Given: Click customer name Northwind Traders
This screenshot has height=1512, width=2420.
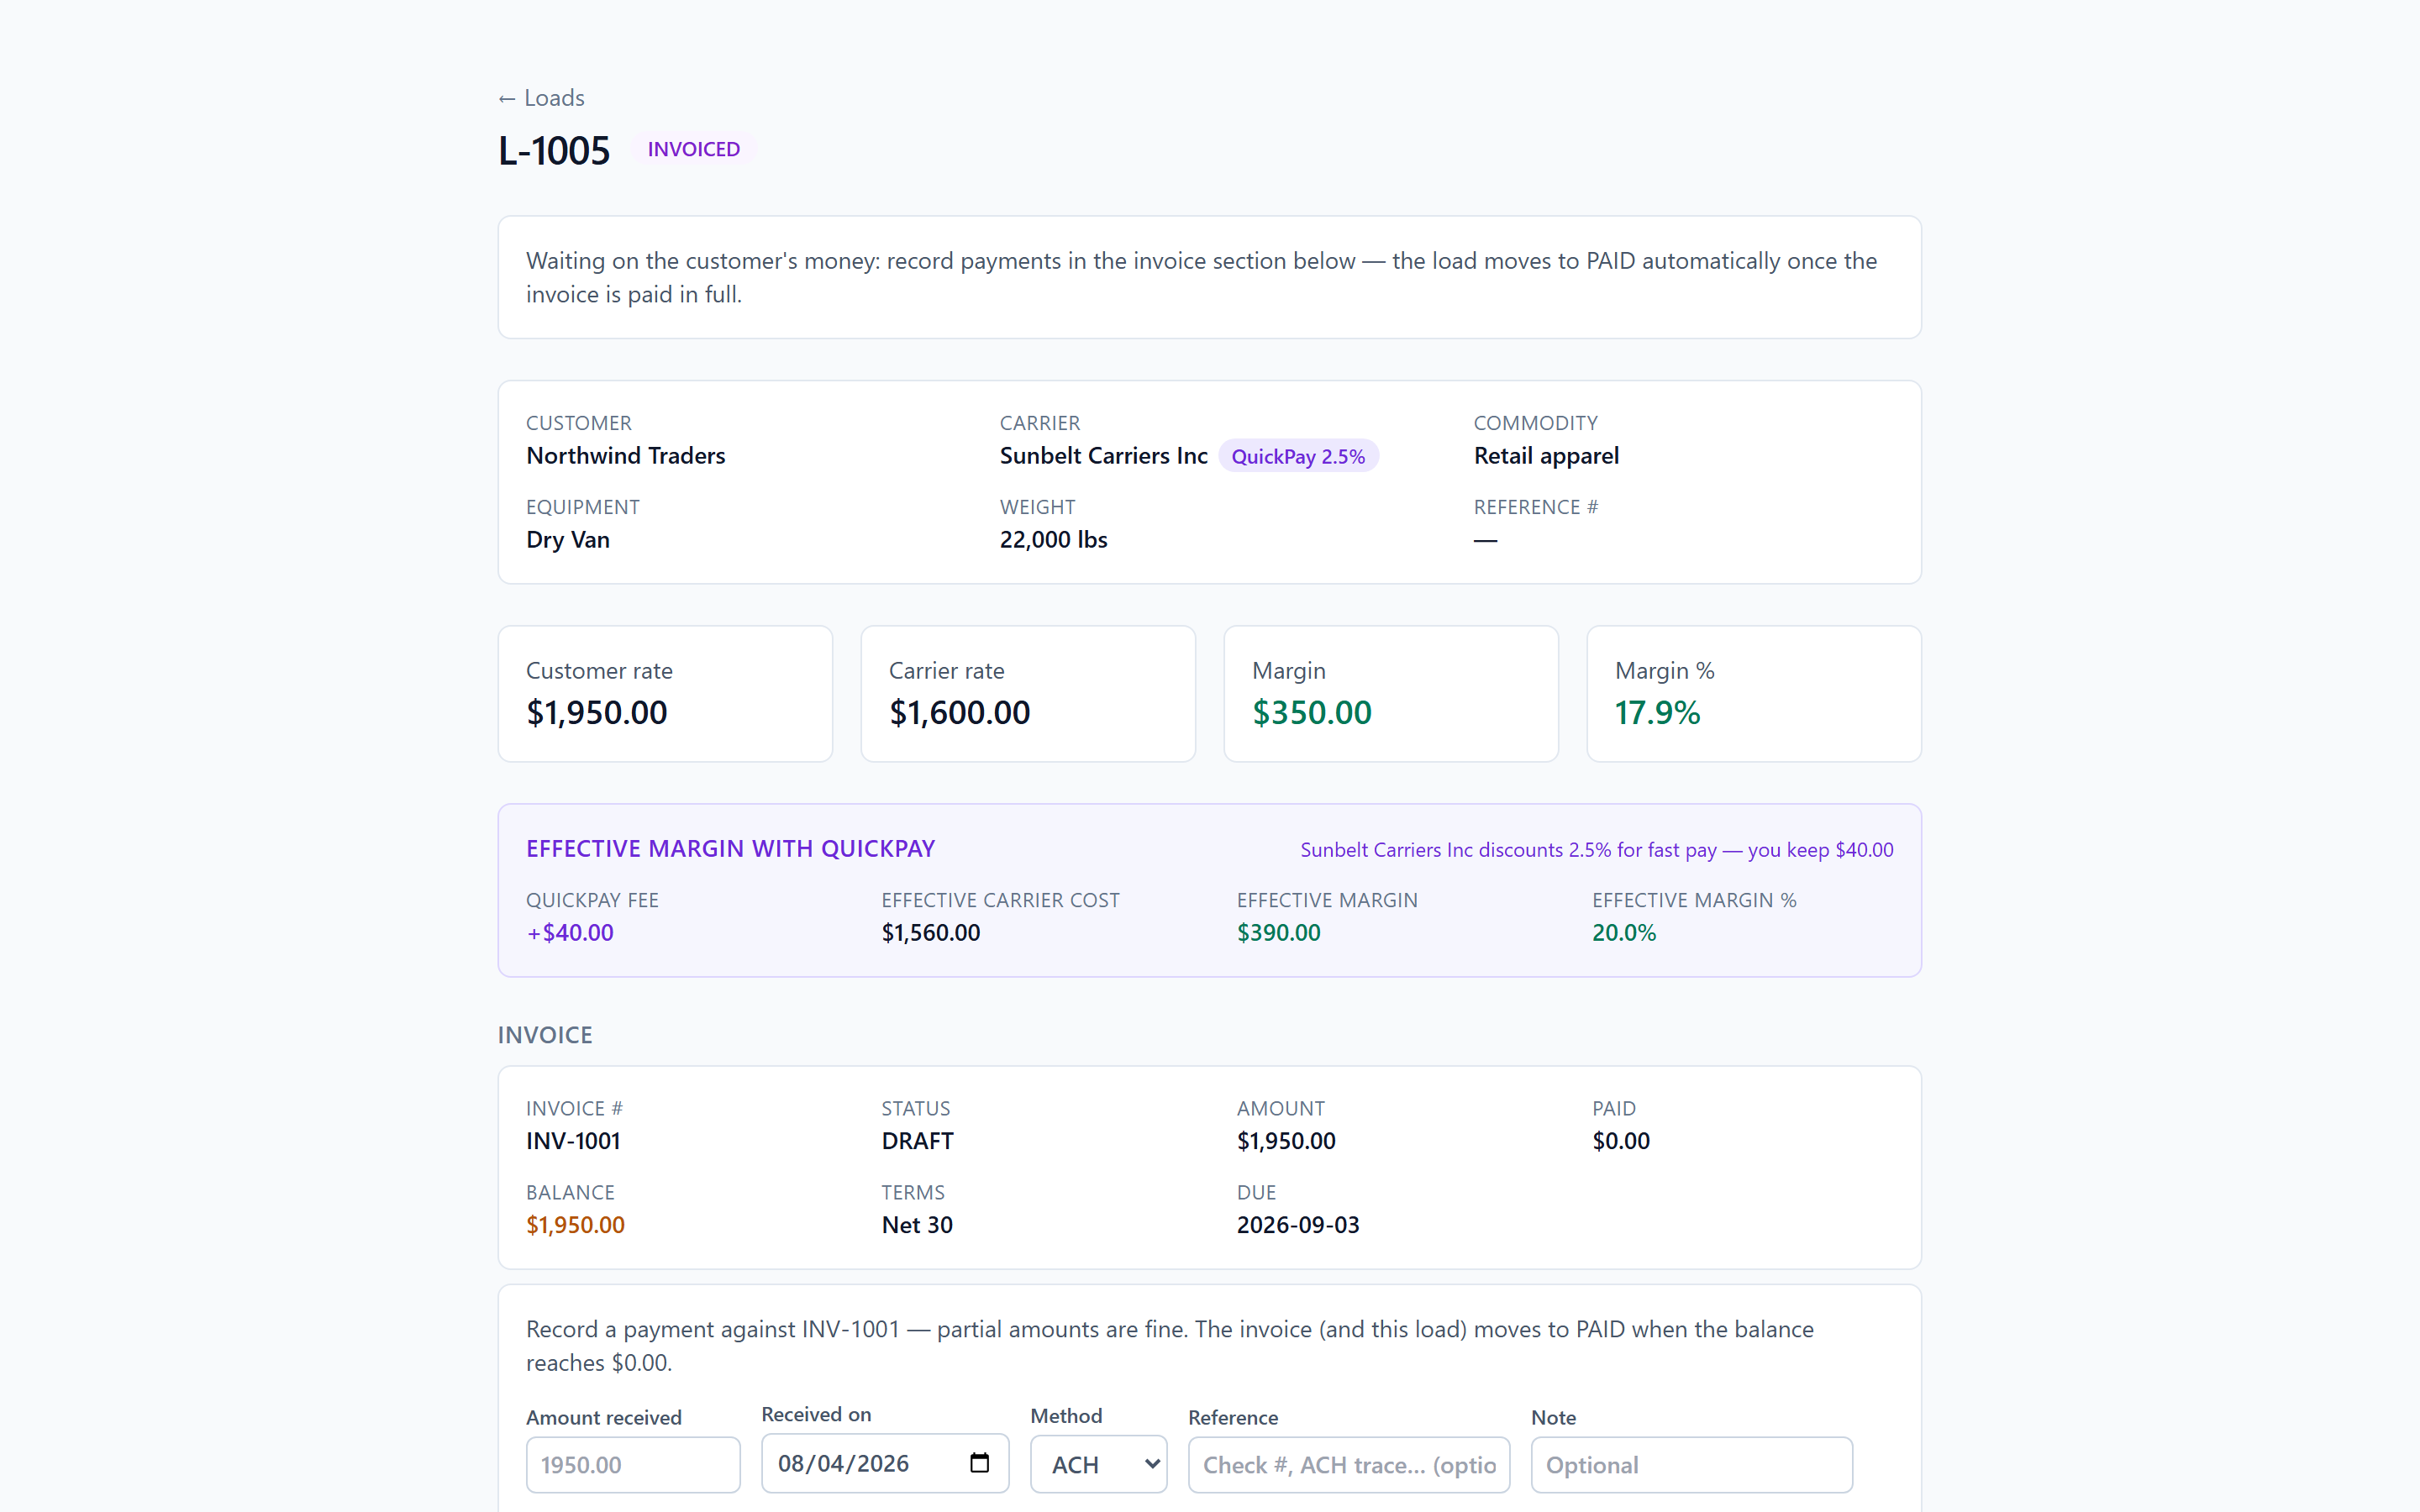Looking at the screenshot, I should pos(625,456).
